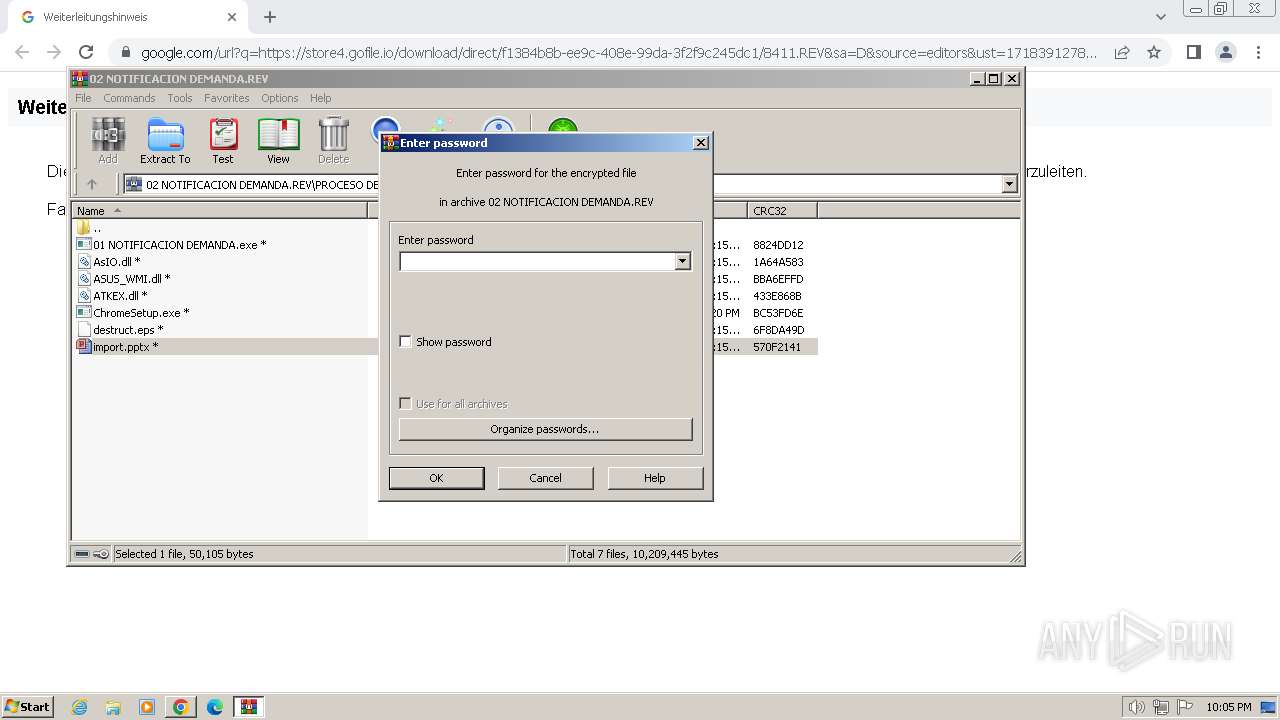1280x720 pixels.
Task: Click the drive/key icon in status bar
Action: click(x=92, y=554)
